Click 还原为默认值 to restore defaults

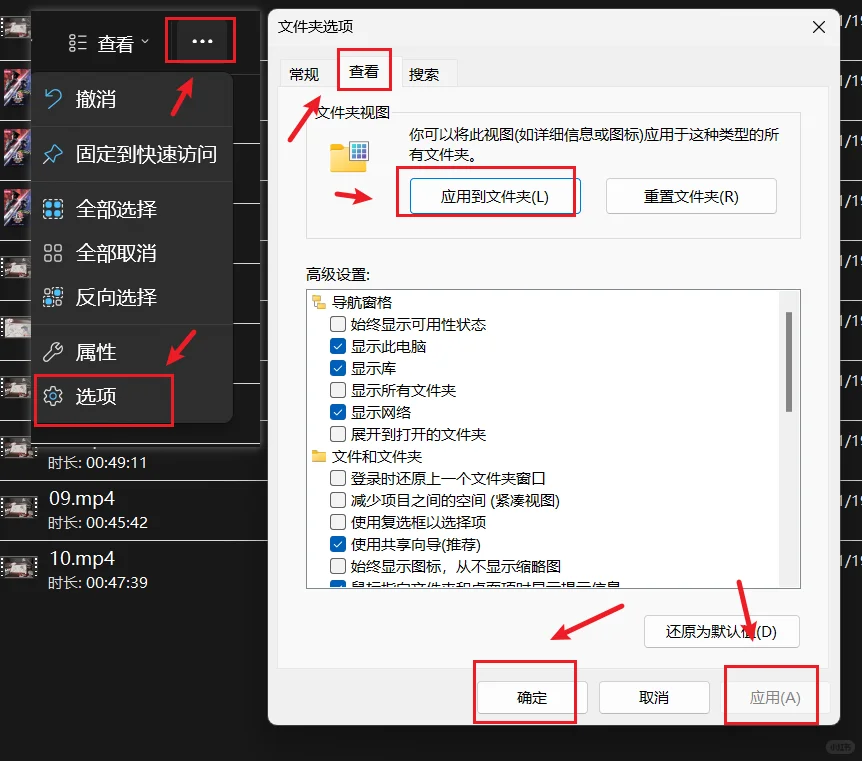click(720, 631)
